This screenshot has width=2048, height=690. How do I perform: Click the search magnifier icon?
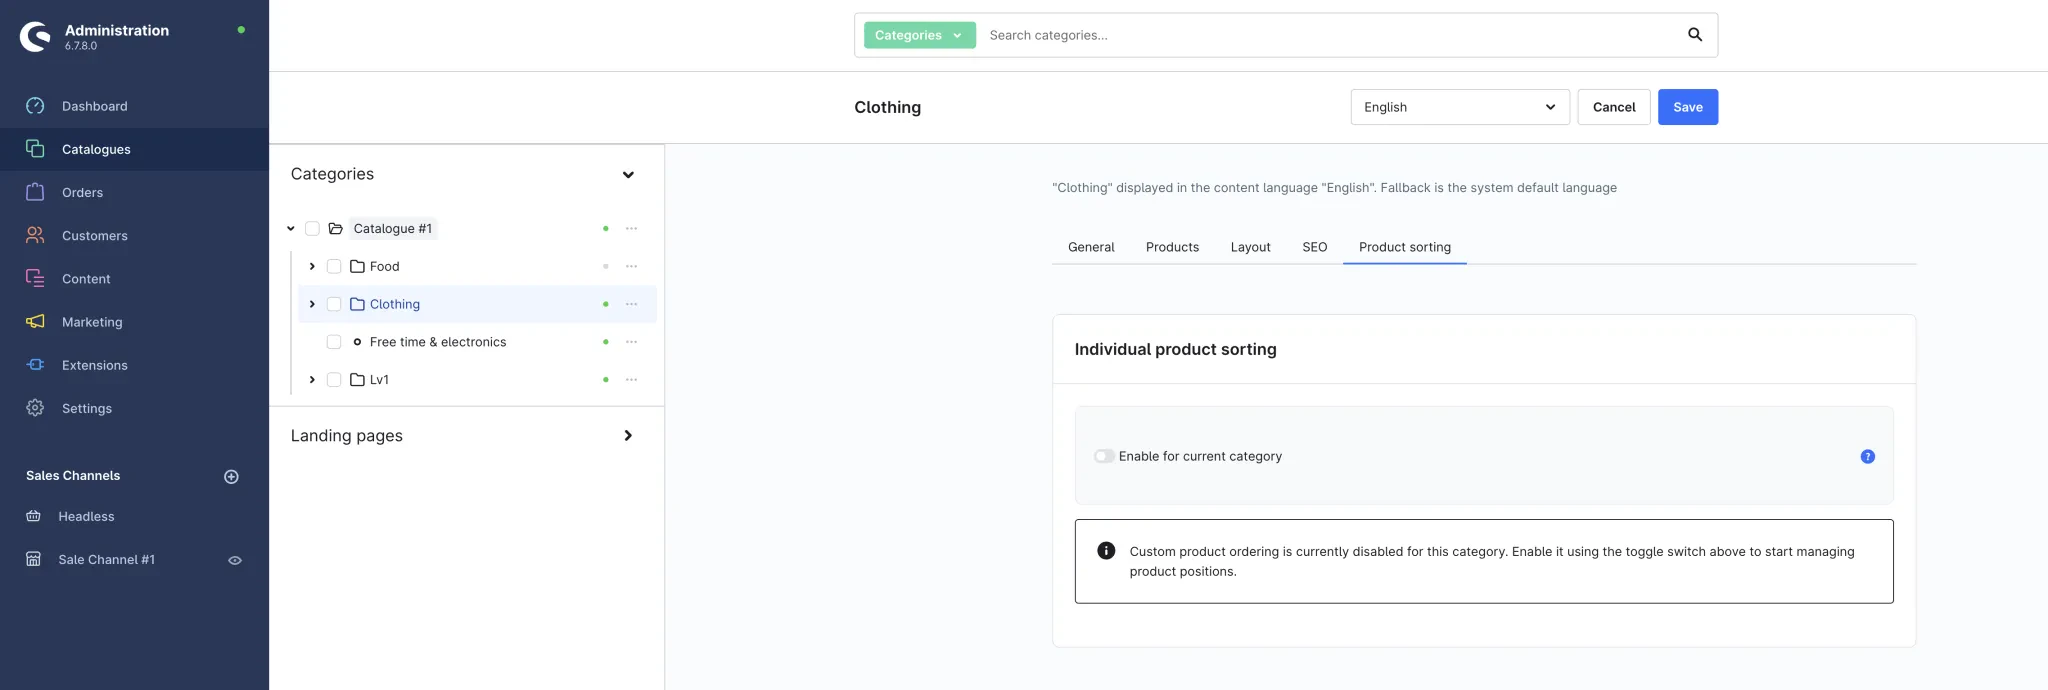pyautogui.click(x=1694, y=35)
